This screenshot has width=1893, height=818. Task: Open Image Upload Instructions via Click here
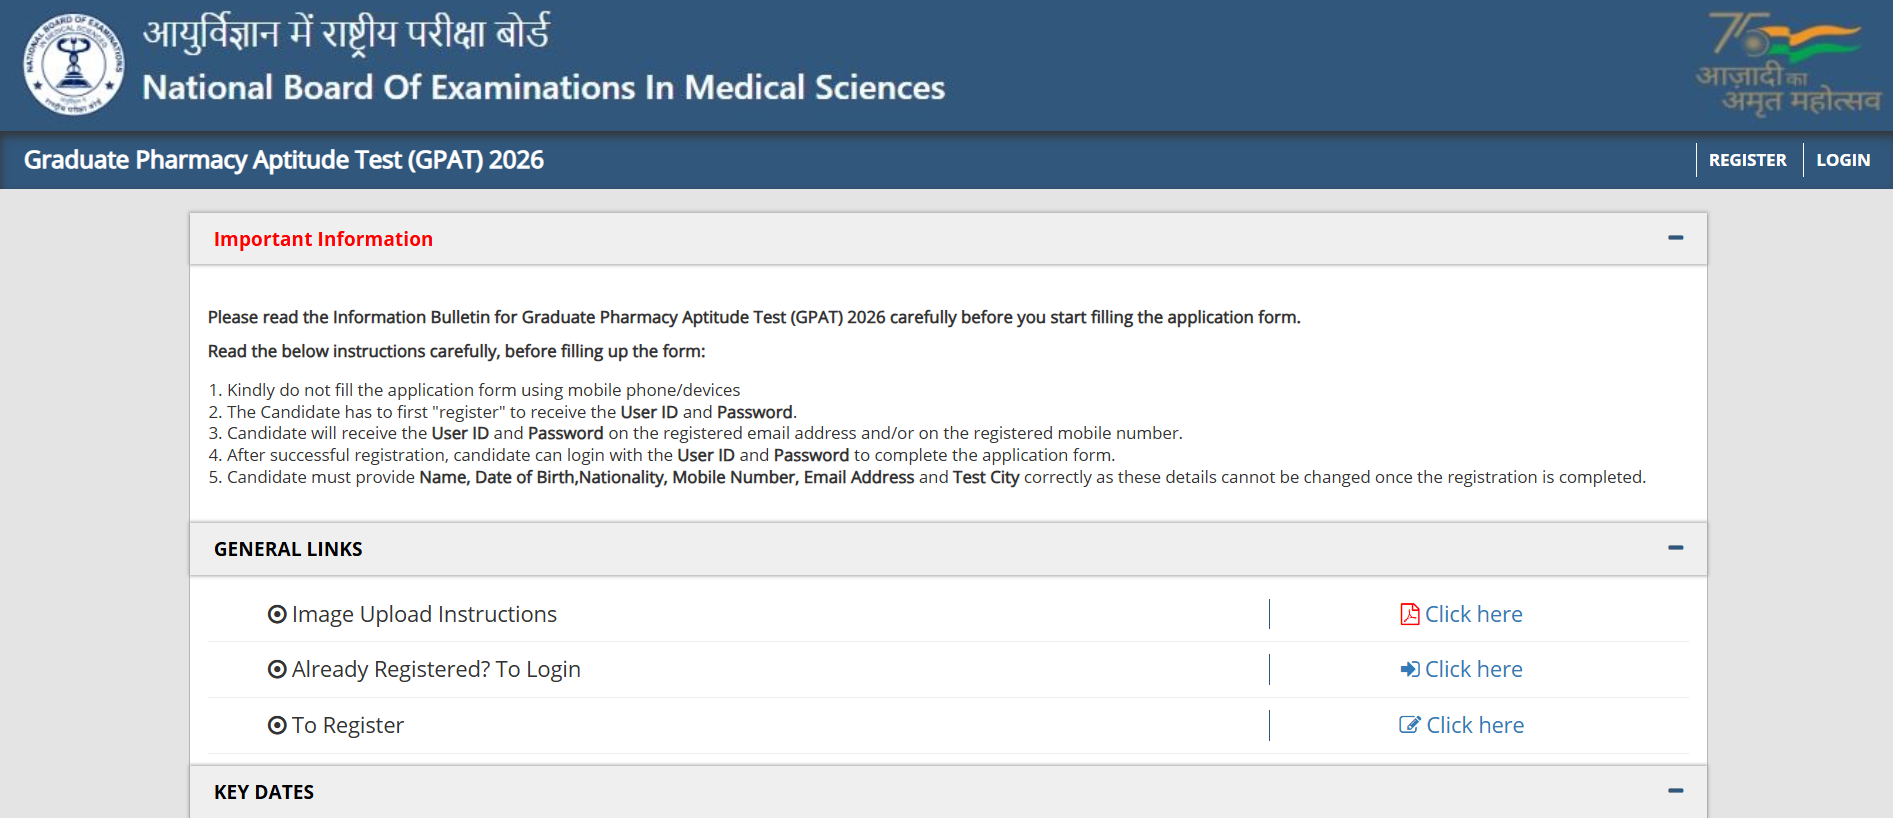point(1473,614)
